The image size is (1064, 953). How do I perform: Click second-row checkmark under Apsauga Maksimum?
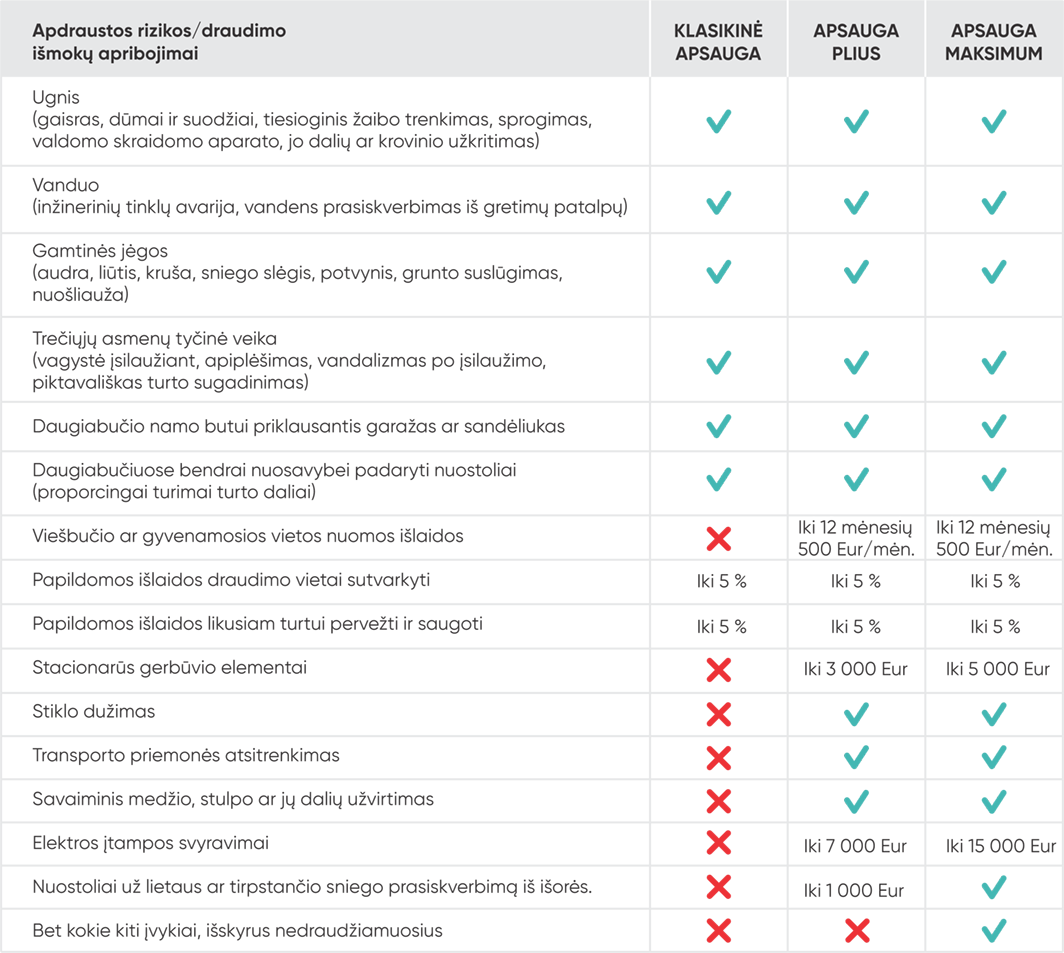994,200
